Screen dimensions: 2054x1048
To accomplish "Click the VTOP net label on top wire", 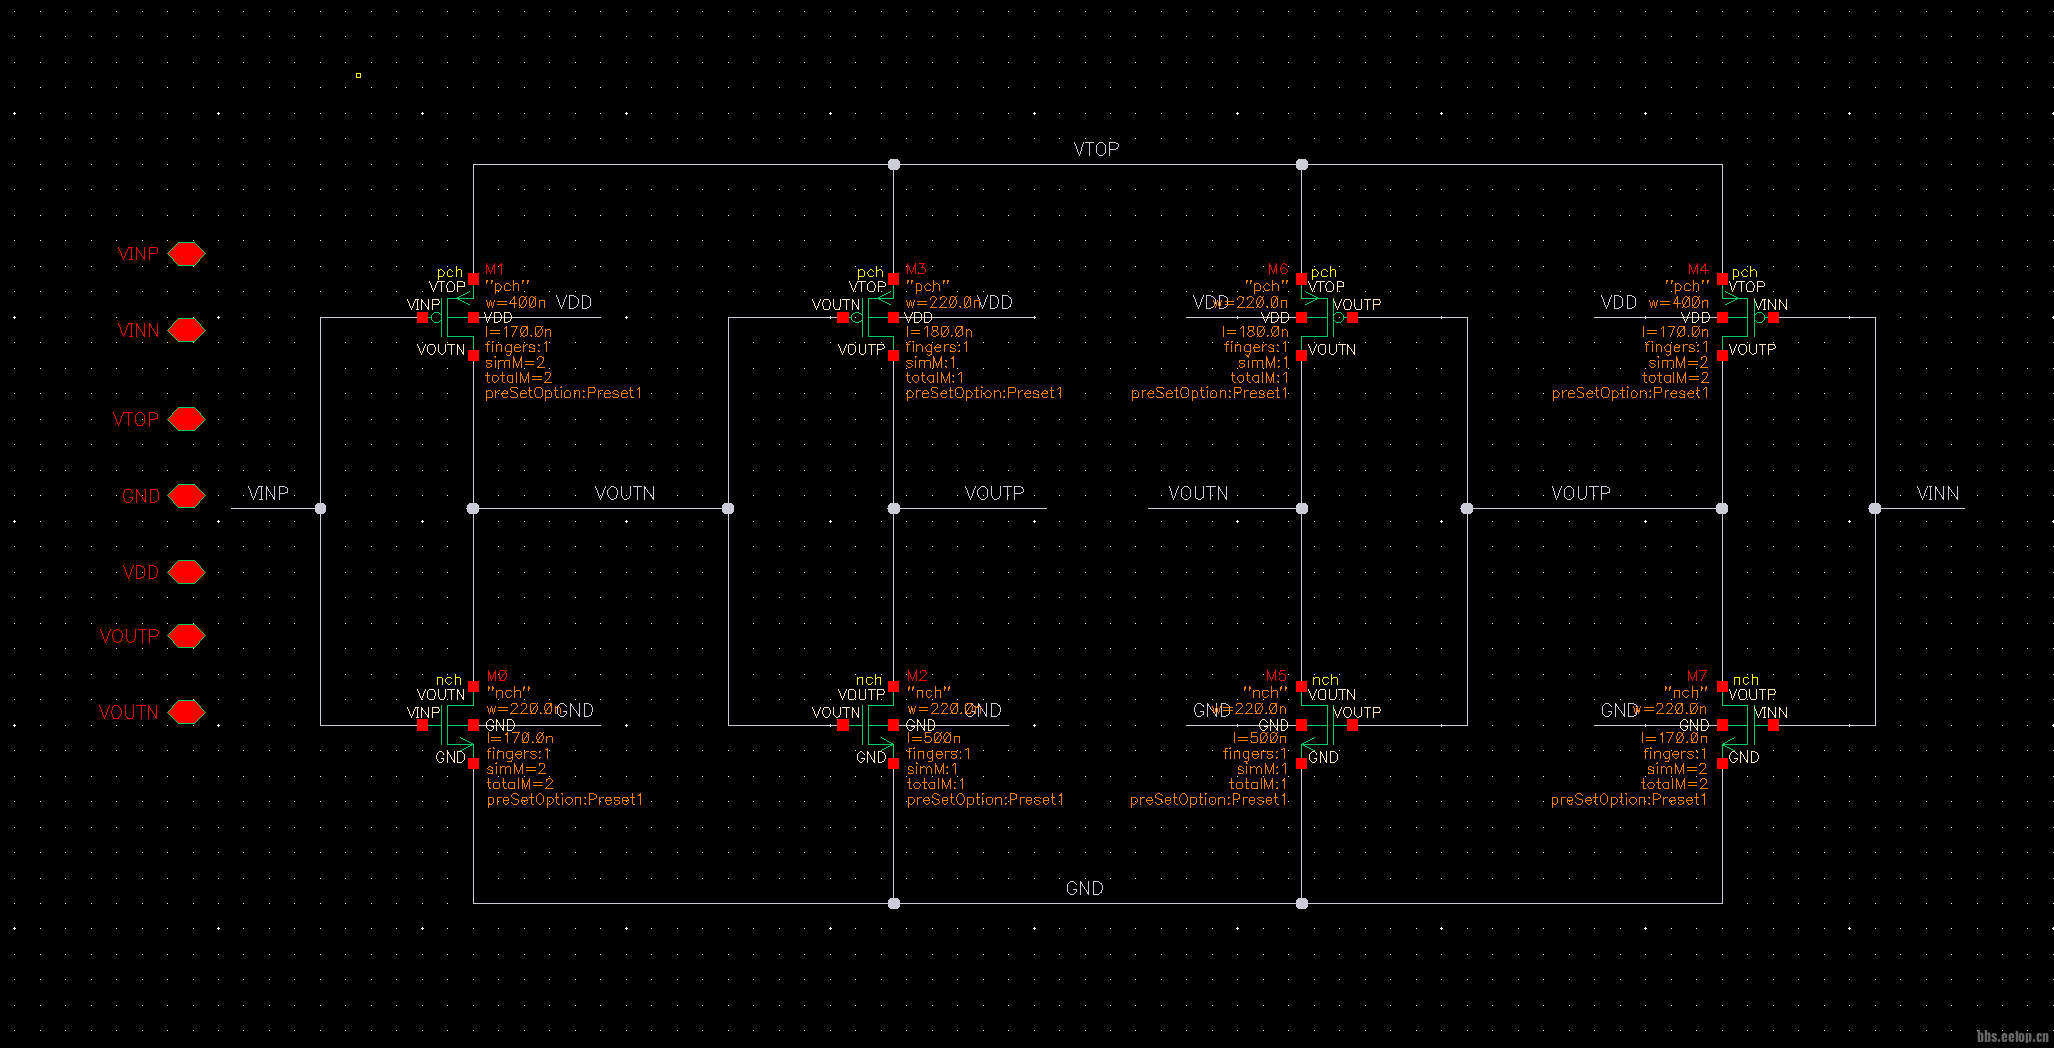I will (x=1096, y=149).
